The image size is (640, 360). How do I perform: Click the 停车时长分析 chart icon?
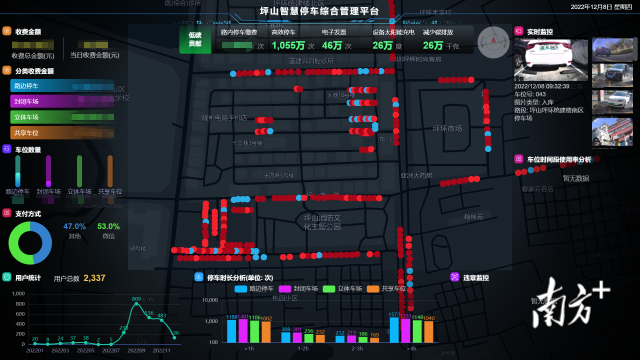pyautogui.click(x=198, y=277)
